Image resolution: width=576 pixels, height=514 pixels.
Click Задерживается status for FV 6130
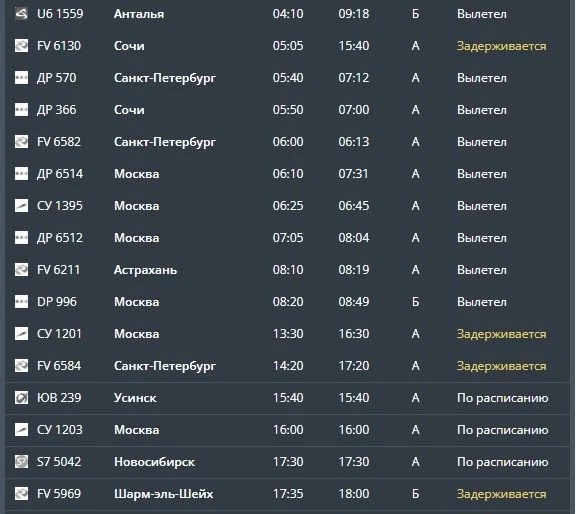tap(501, 46)
